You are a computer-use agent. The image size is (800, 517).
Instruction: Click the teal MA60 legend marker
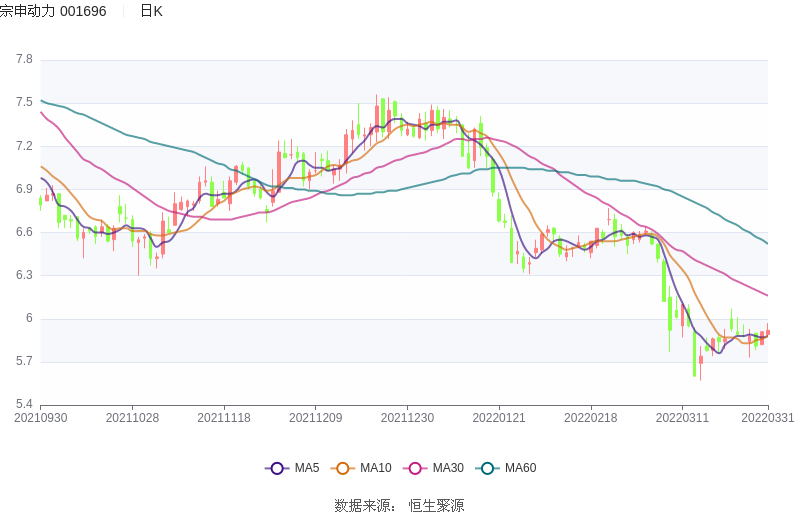489,468
